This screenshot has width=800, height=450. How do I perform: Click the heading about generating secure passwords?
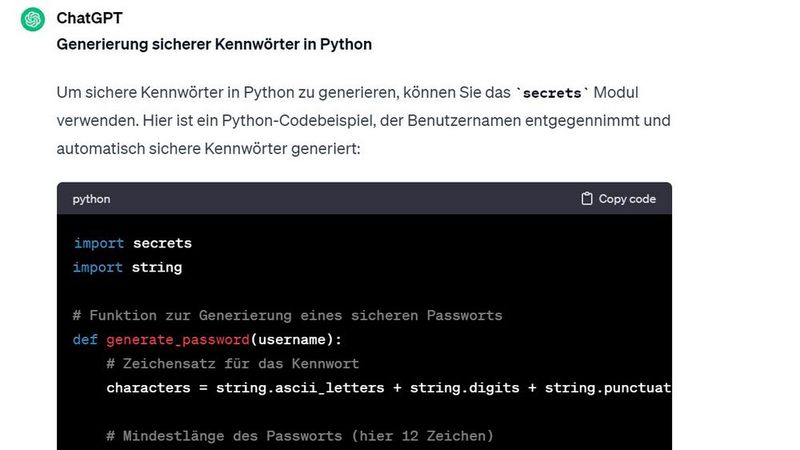coord(214,45)
